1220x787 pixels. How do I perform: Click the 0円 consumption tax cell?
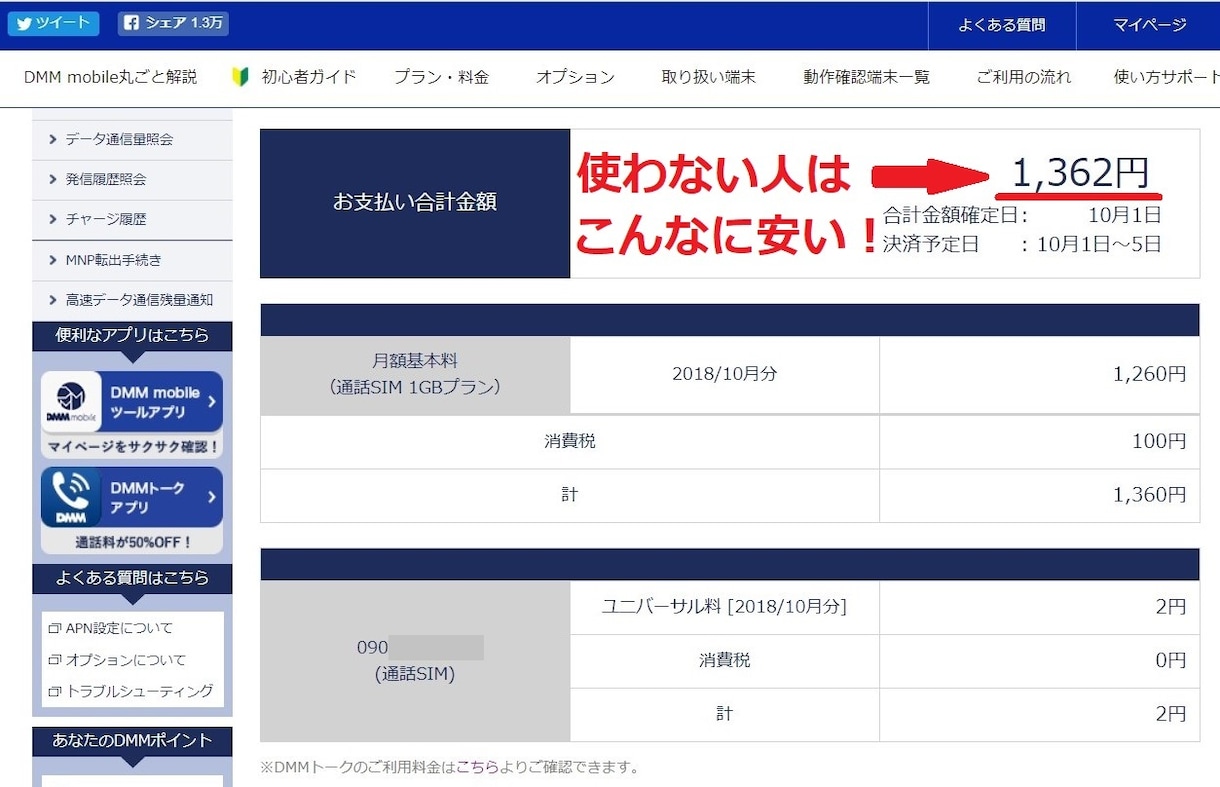click(x=1040, y=661)
